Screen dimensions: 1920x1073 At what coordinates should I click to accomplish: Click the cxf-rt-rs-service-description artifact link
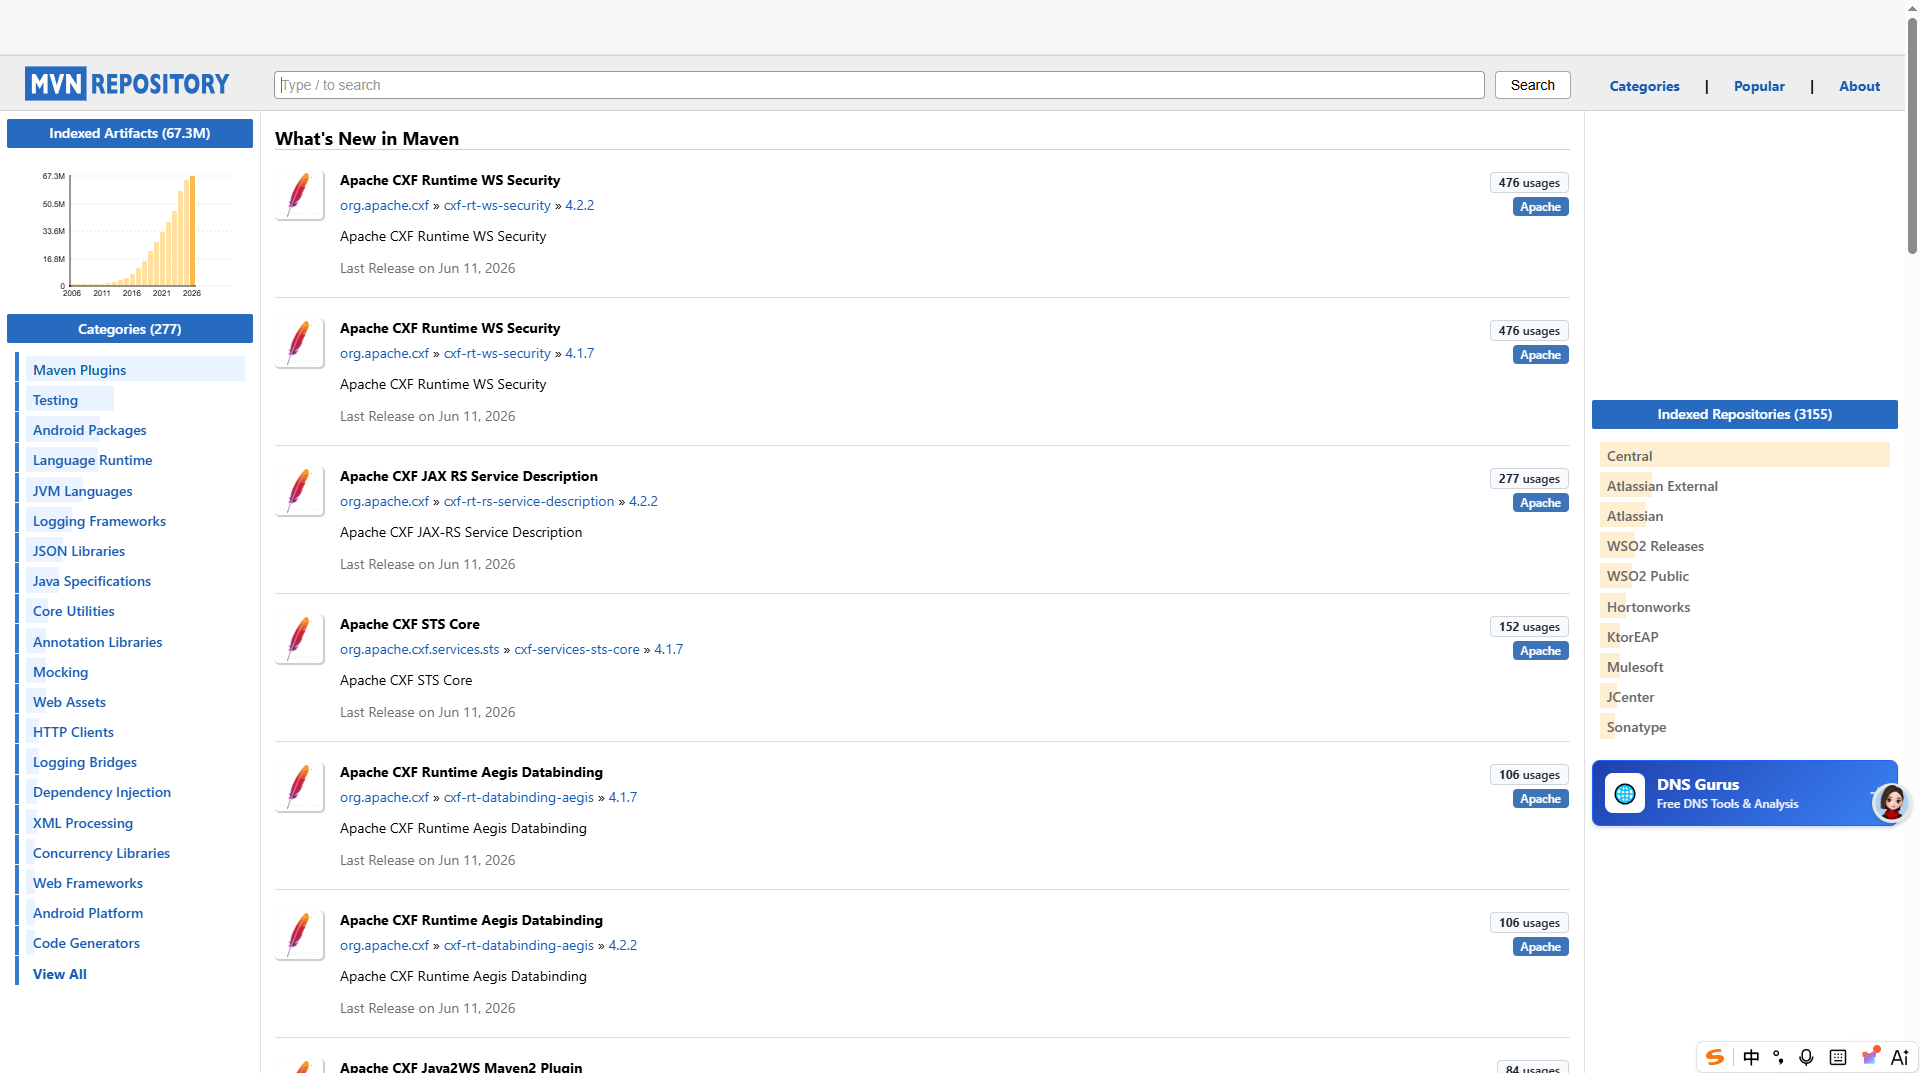click(528, 501)
